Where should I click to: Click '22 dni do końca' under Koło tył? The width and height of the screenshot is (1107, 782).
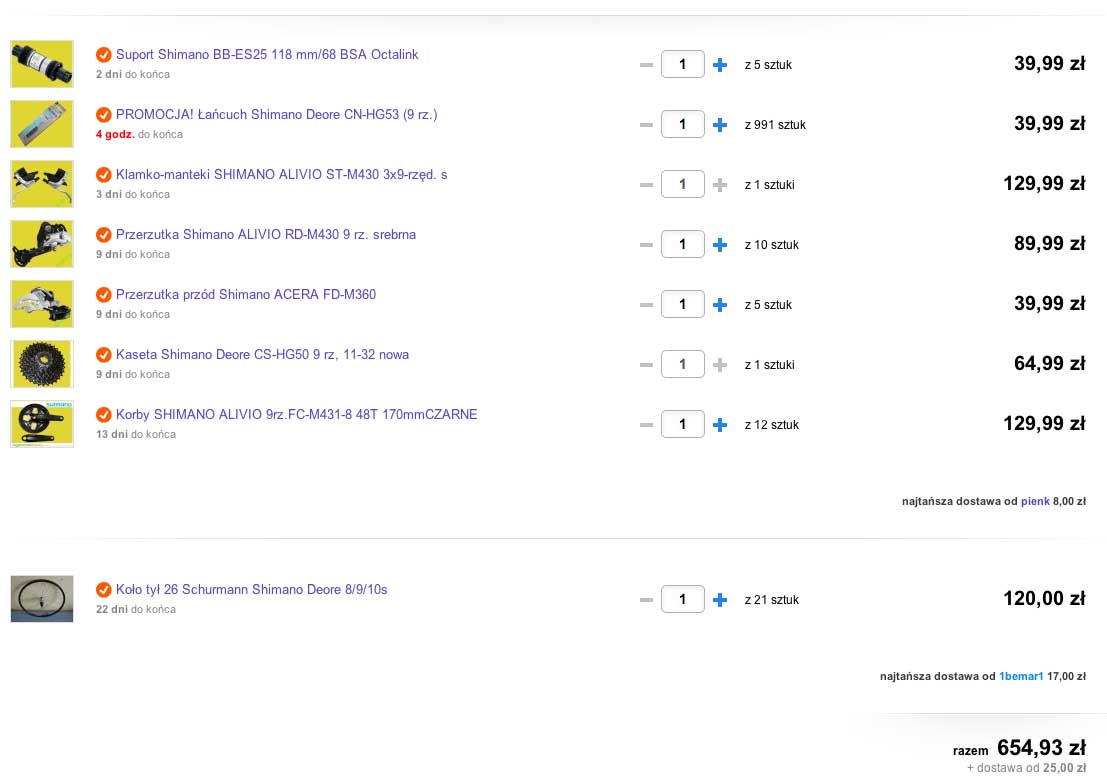coord(136,609)
